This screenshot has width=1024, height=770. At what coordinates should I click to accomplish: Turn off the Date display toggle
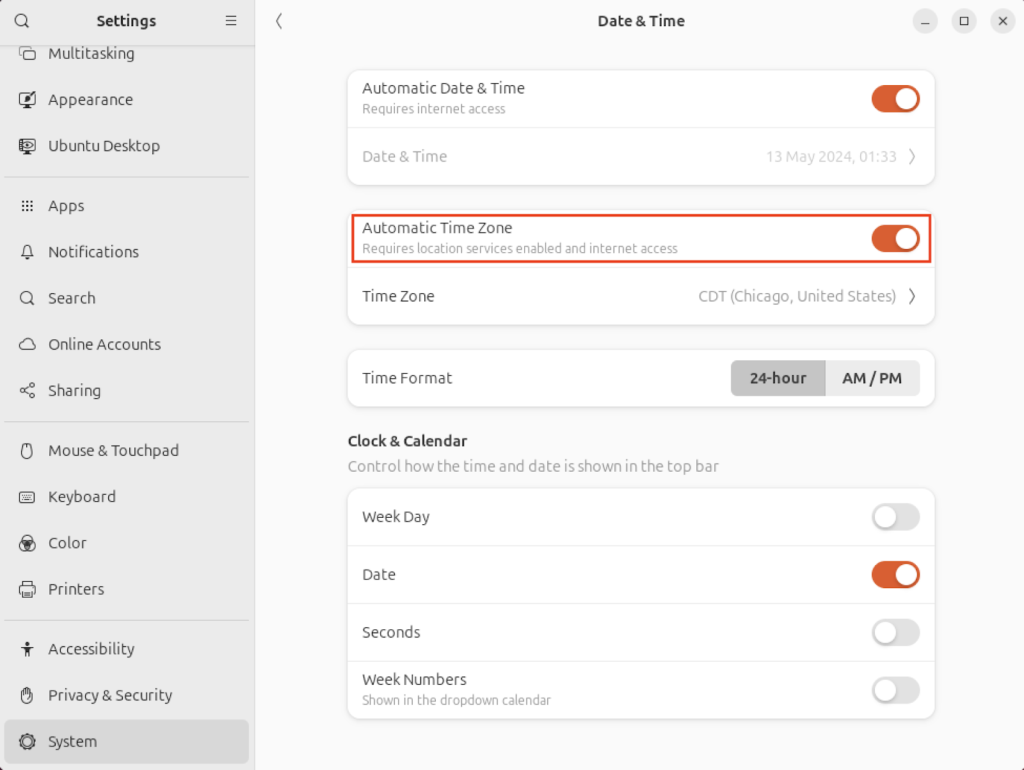[x=895, y=575]
